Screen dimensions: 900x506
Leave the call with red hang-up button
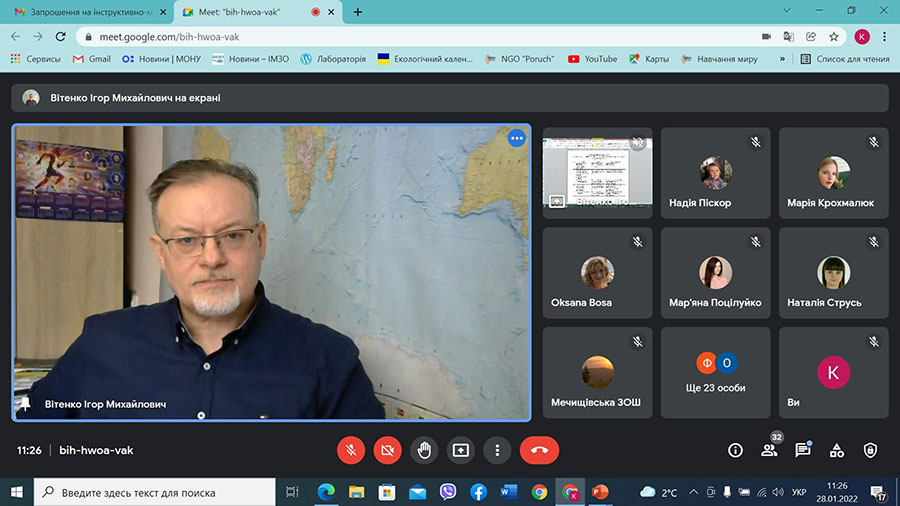point(539,450)
